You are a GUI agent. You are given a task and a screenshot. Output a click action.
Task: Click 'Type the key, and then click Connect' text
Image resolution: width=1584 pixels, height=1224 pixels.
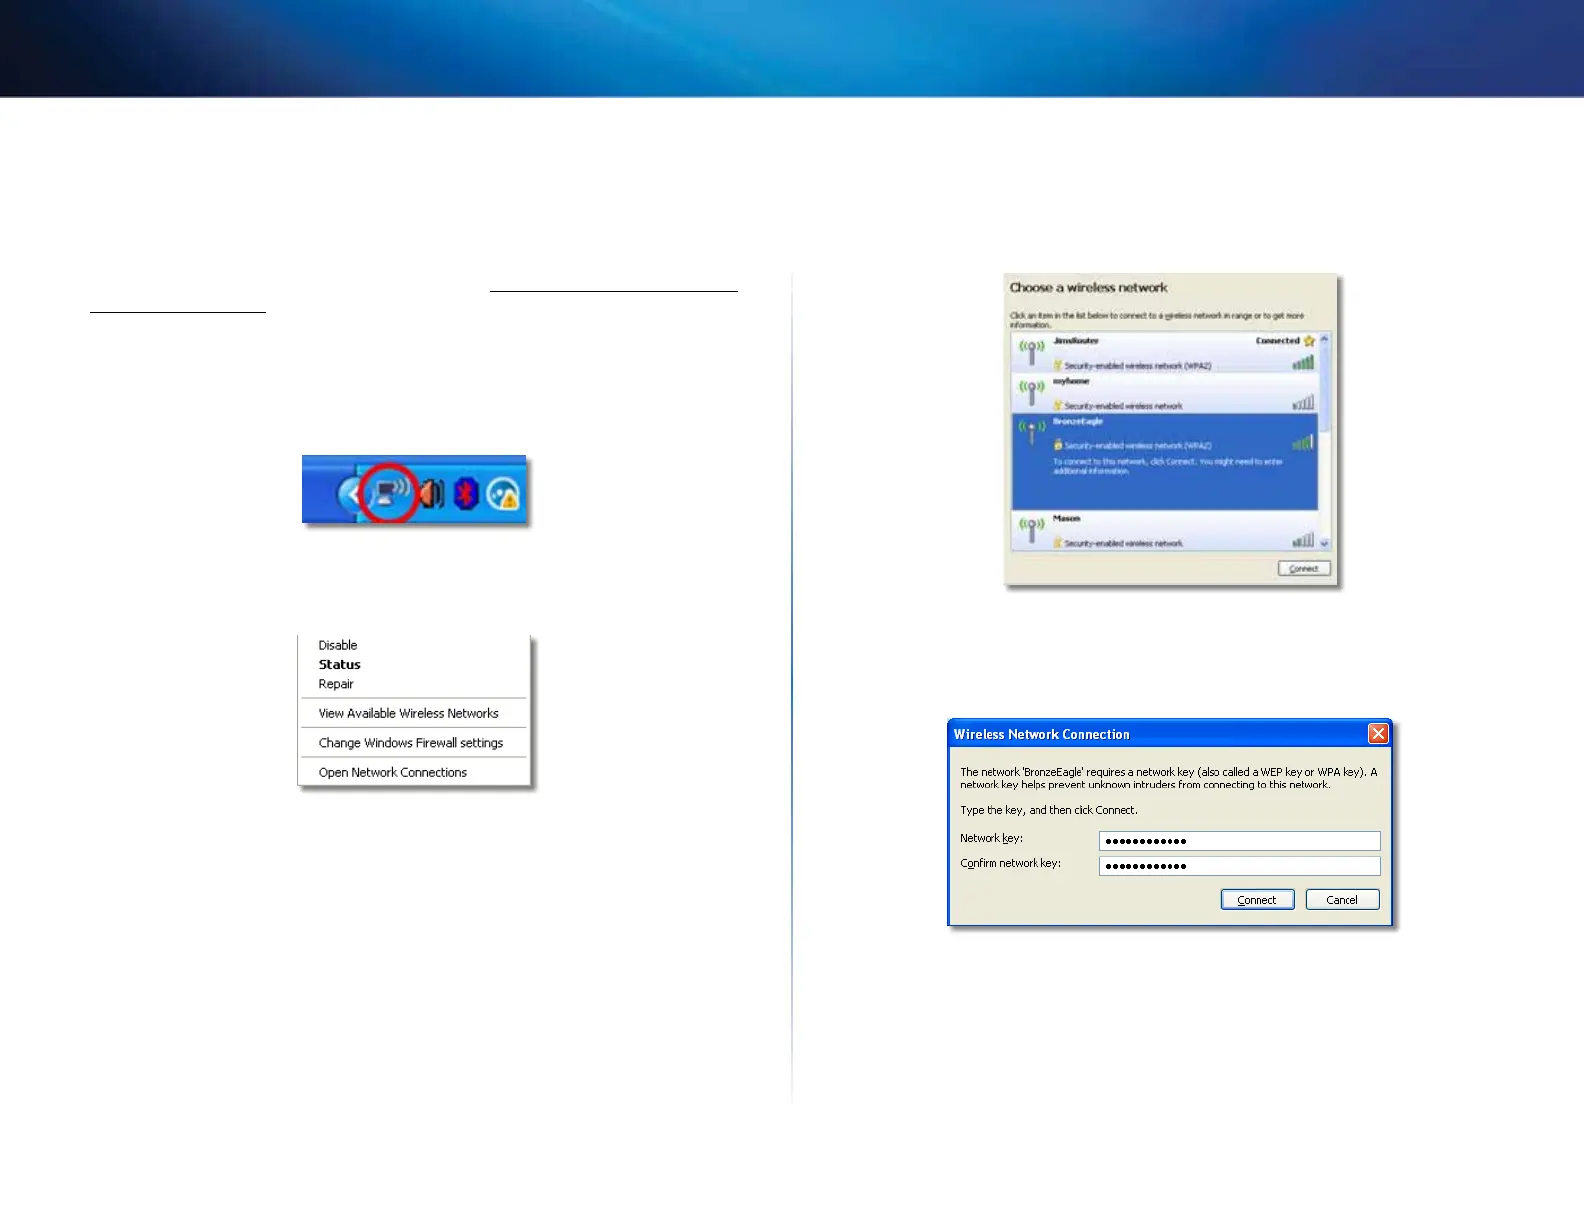pyautogui.click(x=1049, y=810)
